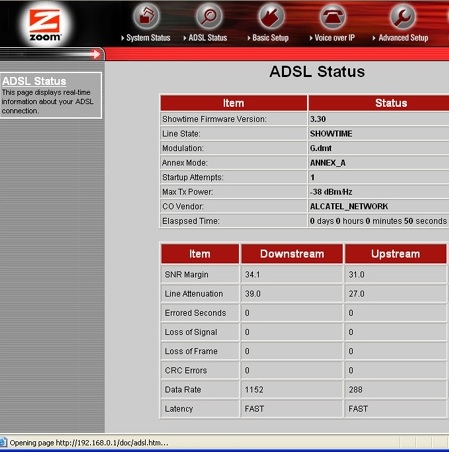Click the Zoom logo
This screenshot has width=449, height=452.
[x=45, y=24]
